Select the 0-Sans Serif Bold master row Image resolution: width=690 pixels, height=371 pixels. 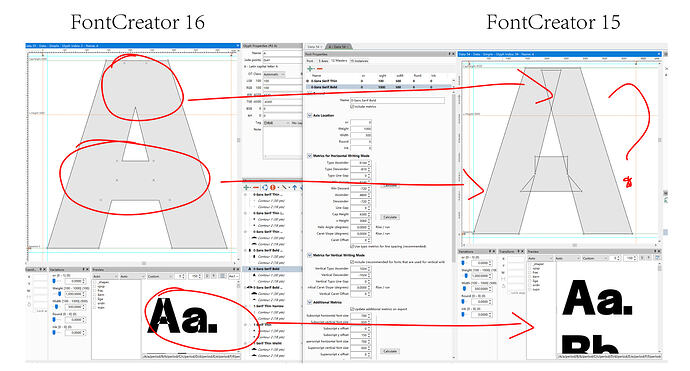(378, 87)
